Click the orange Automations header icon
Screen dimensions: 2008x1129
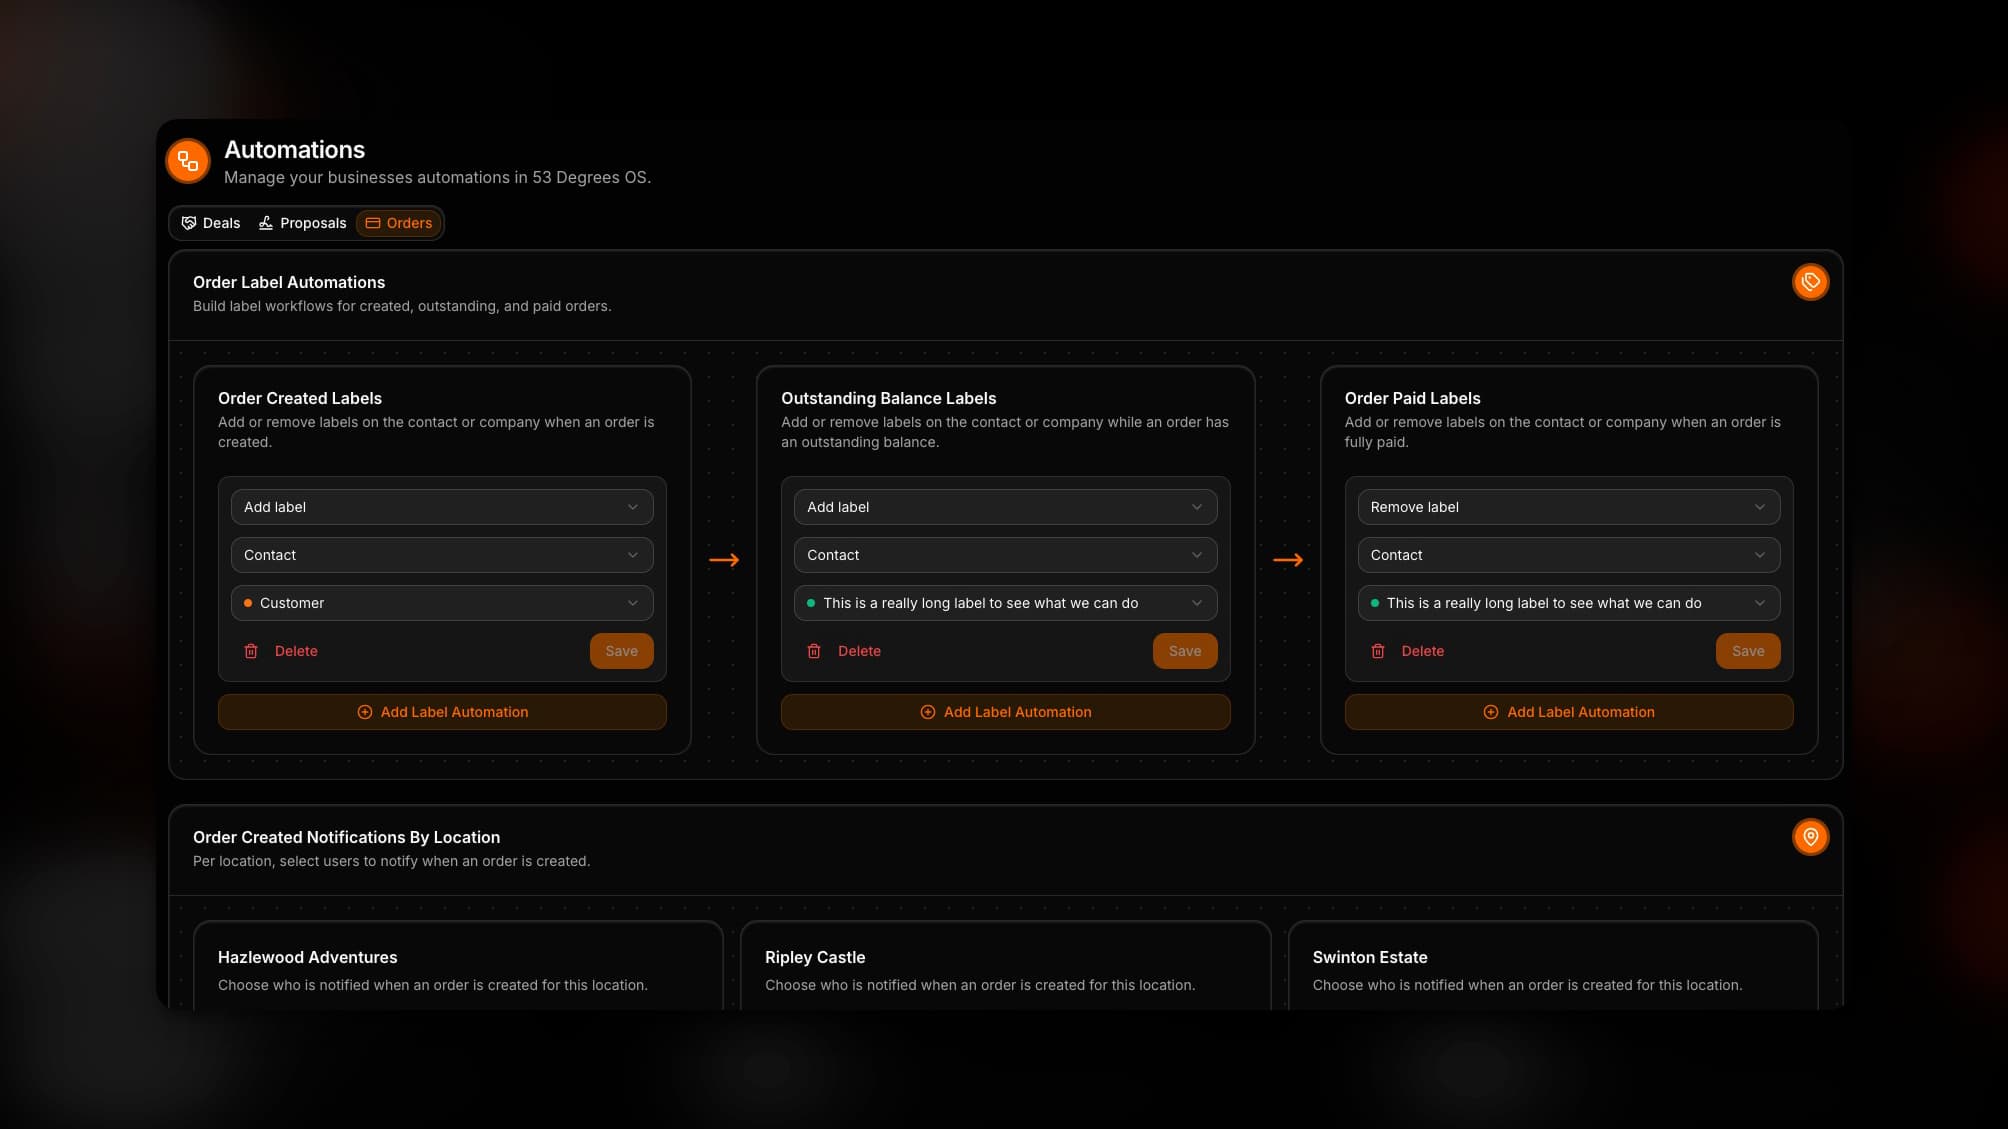coord(188,161)
